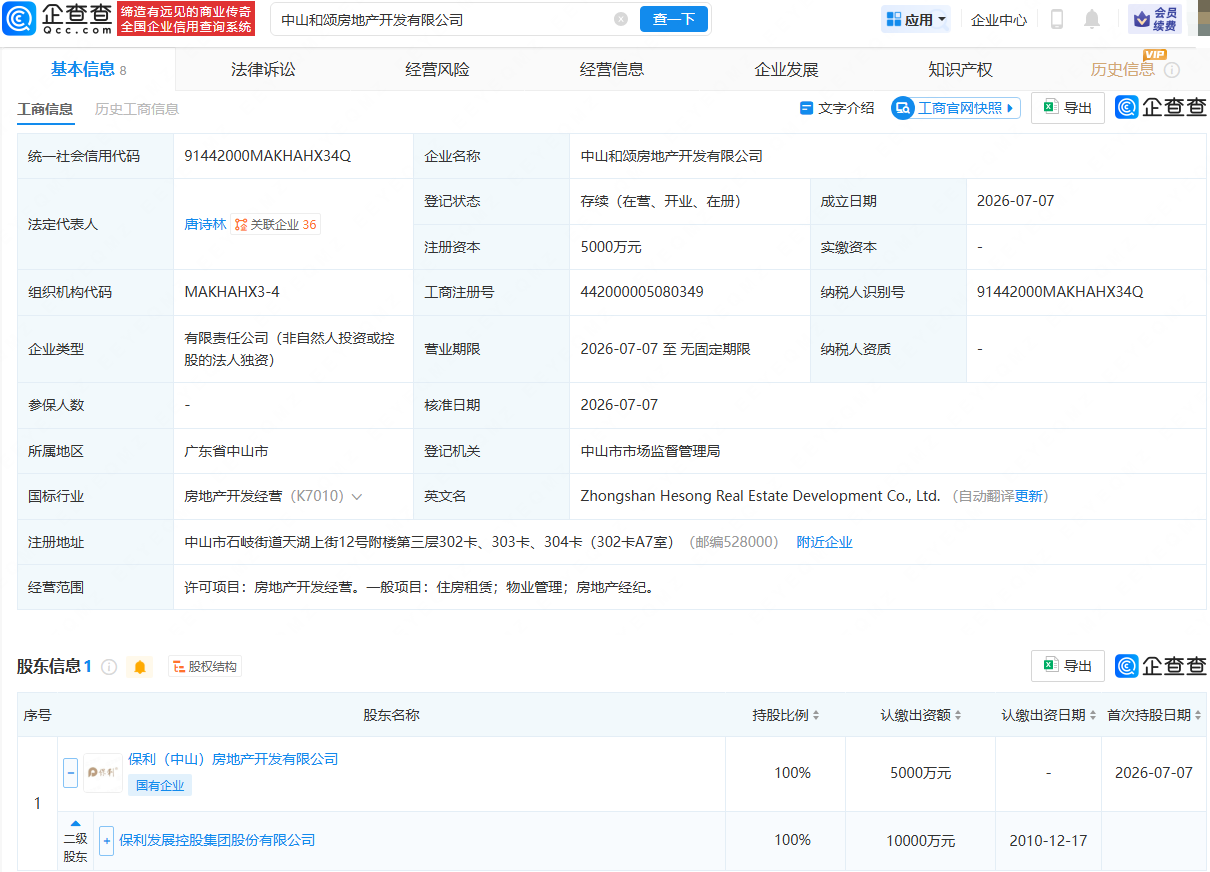Sort by 首次持股日期 column arrows
The width and height of the screenshot is (1210, 872).
(1197, 716)
